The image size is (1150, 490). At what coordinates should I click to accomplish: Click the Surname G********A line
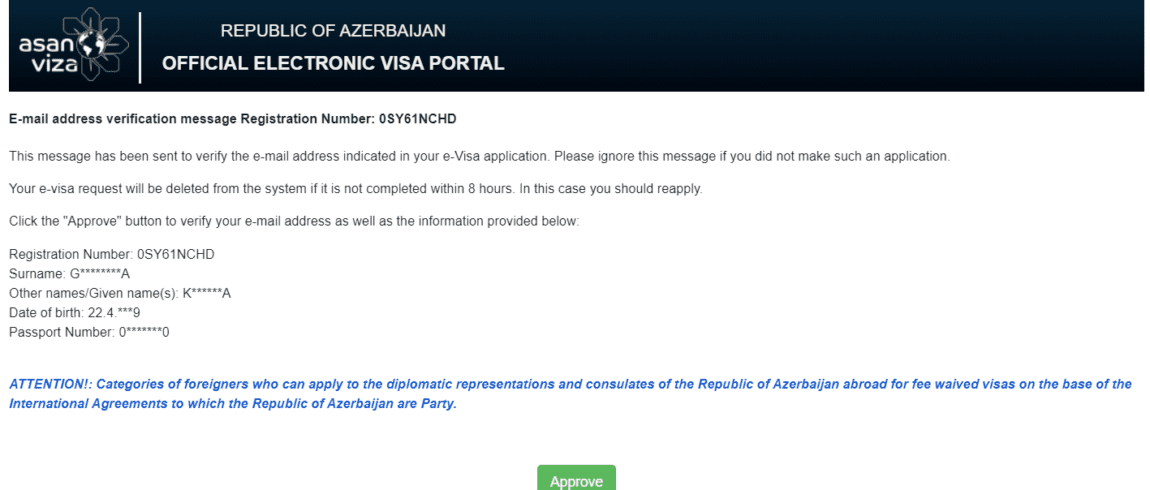69,275
